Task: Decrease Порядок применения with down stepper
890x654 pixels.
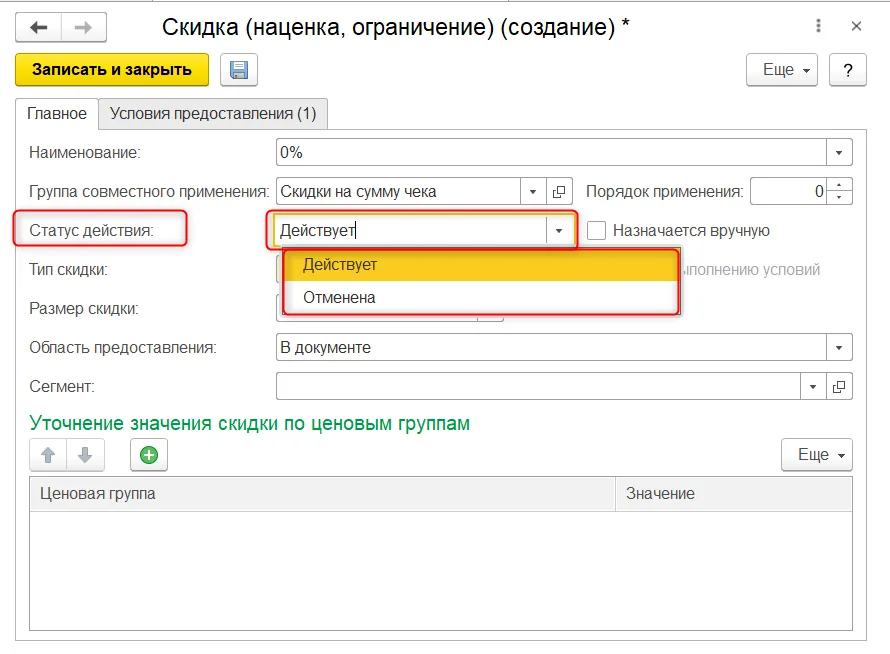Action: click(x=839, y=198)
